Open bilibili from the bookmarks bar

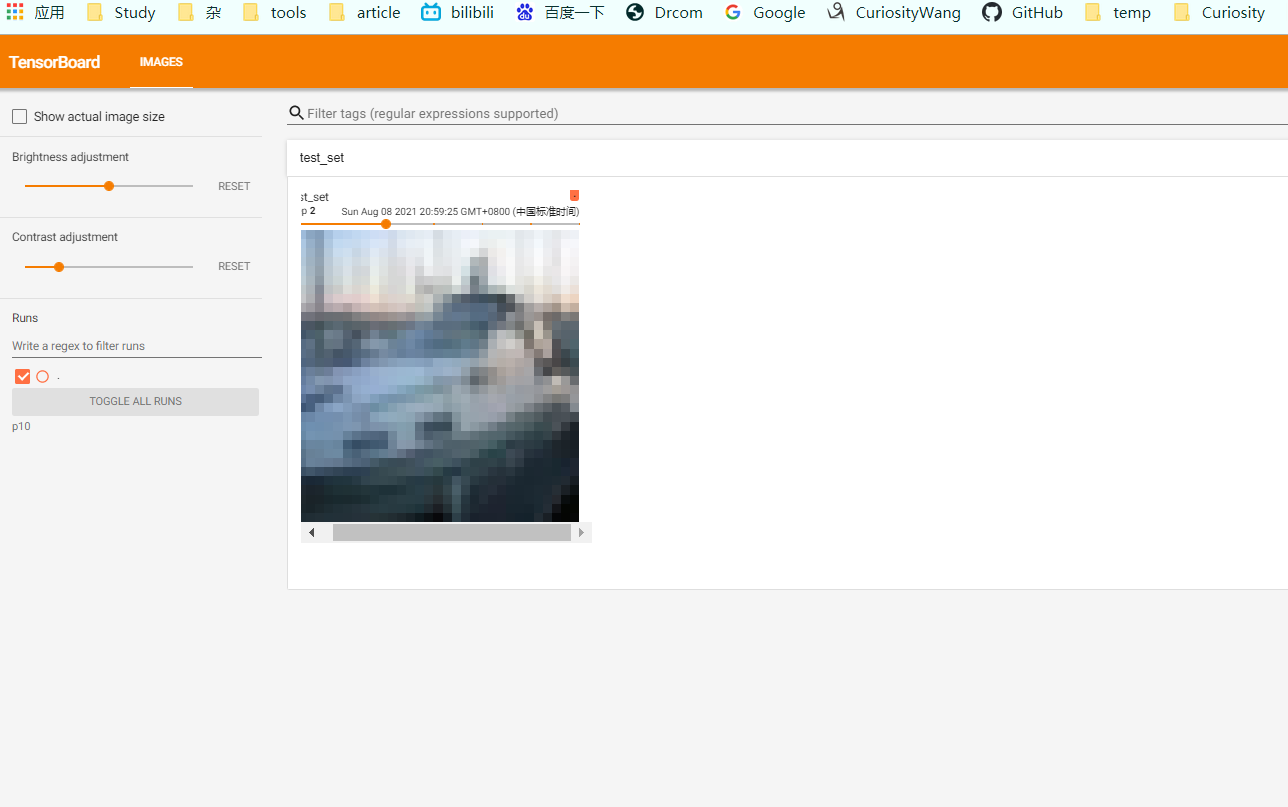[x=457, y=12]
